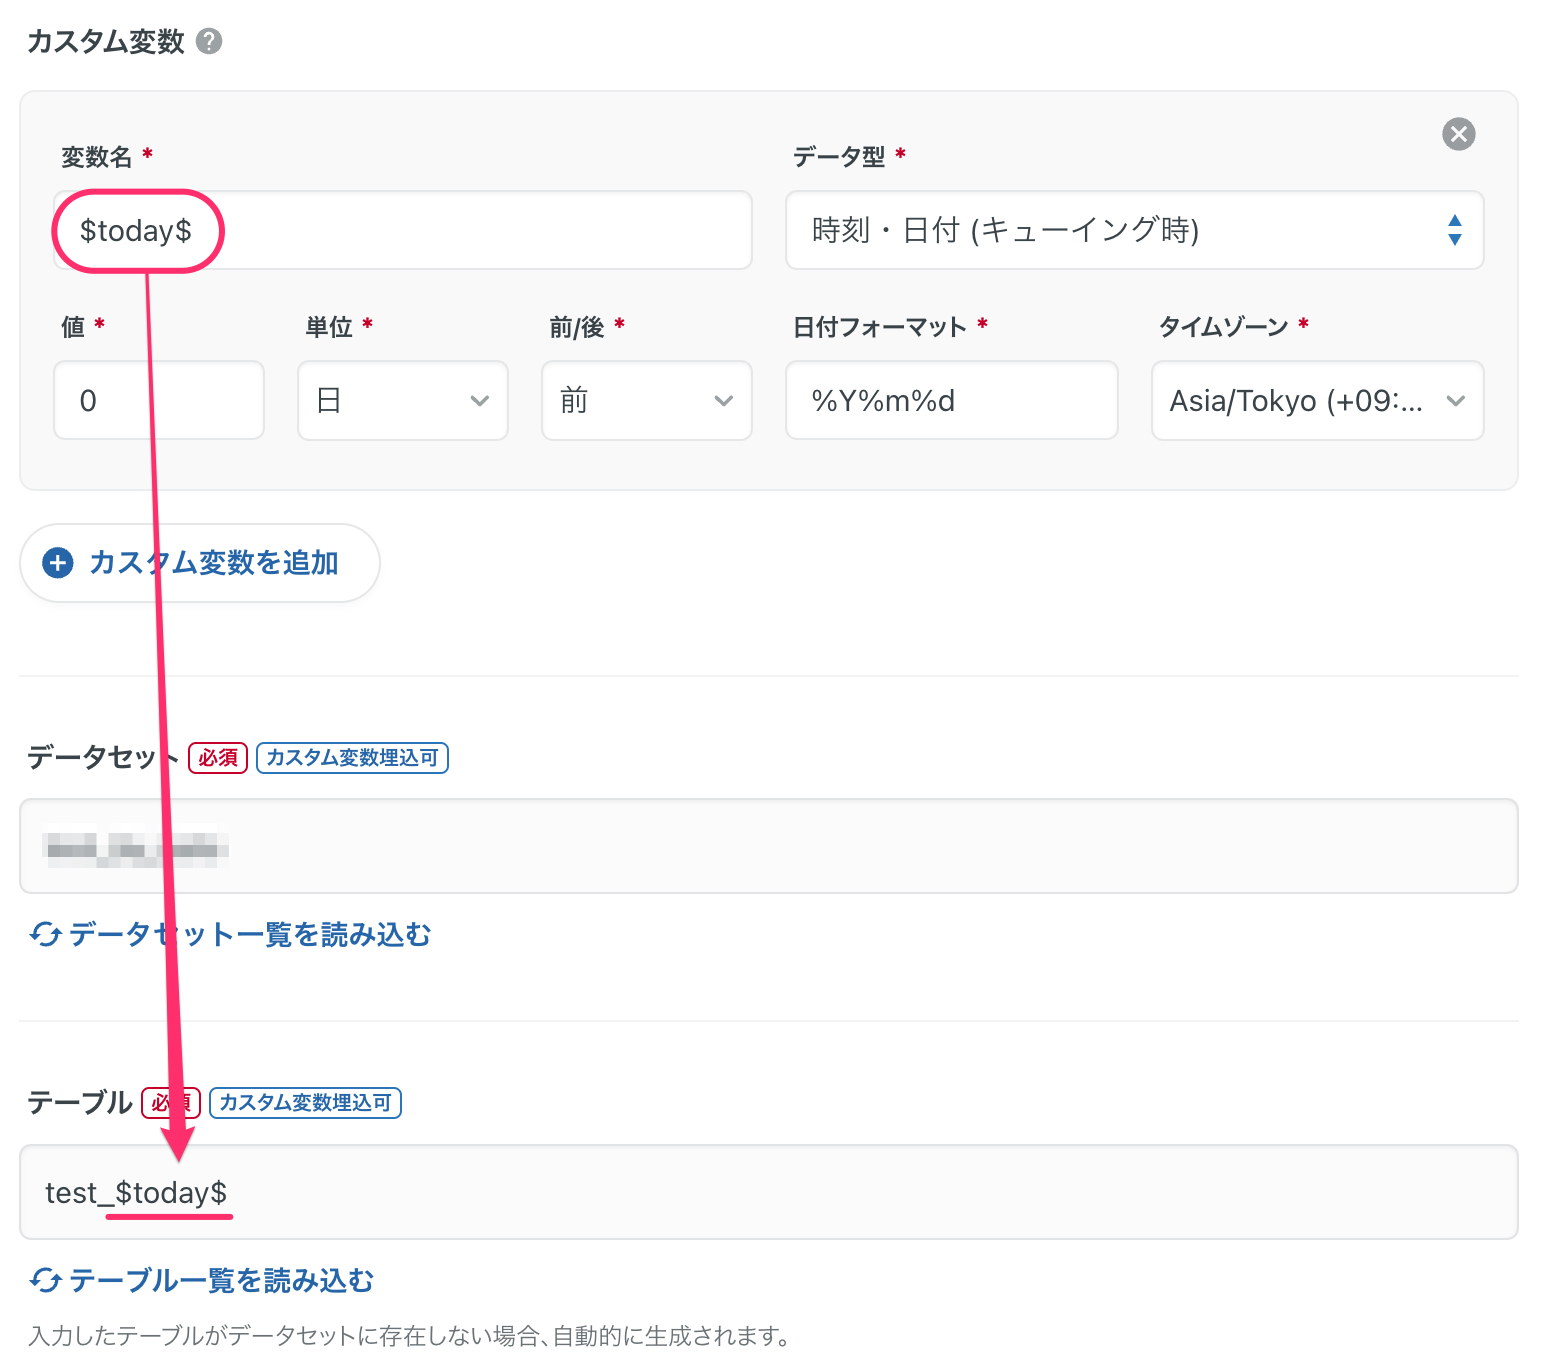The width and height of the screenshot is (1542, 1364).
Task: Click the help icon beside カスタム変数
Action: coord(209,41)
